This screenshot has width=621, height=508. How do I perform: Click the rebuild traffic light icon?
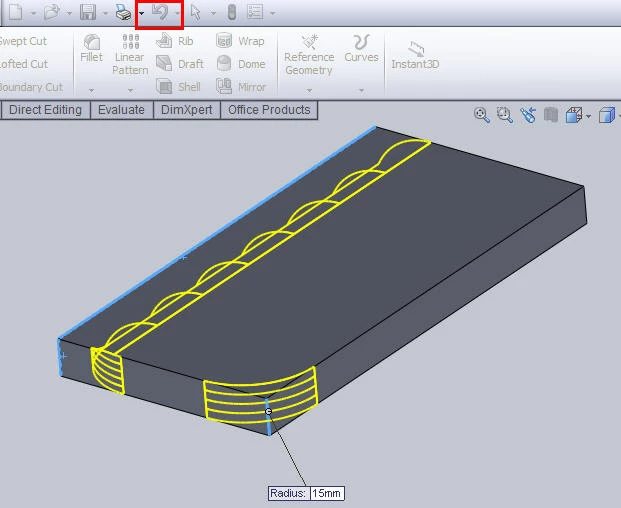click(232, 12)
